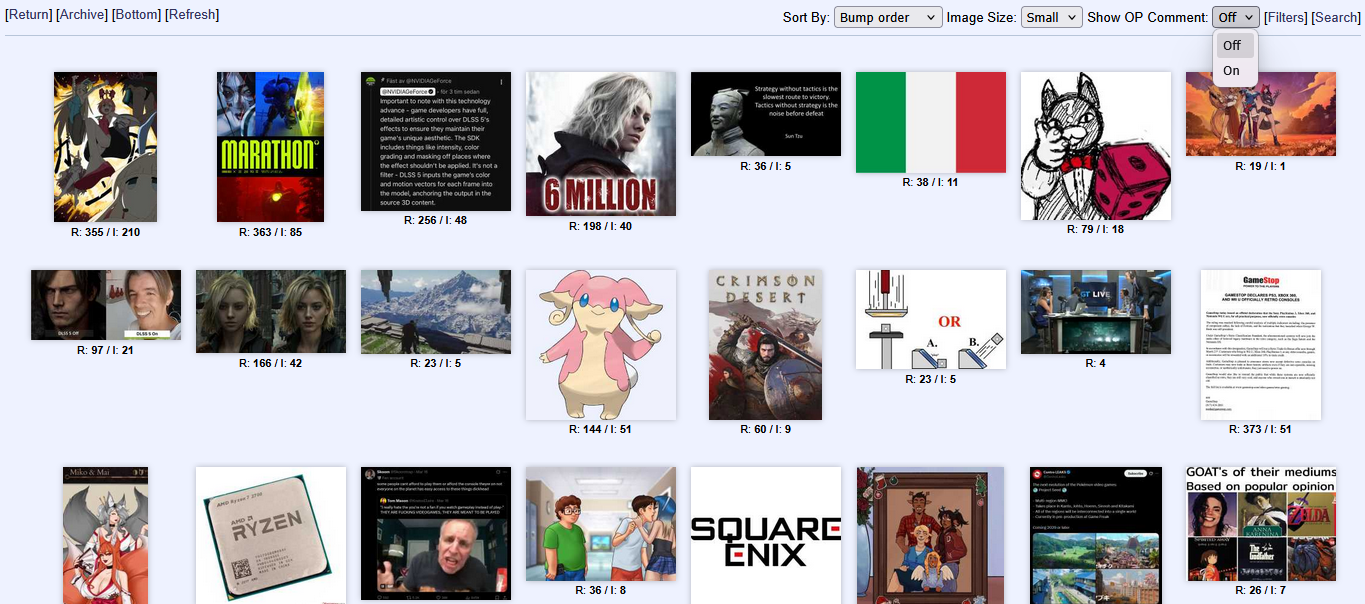This screenshot has width=1365, height=604.
Task: Open the snowy mountain landscape thumbnail
Action: (436, 311)
